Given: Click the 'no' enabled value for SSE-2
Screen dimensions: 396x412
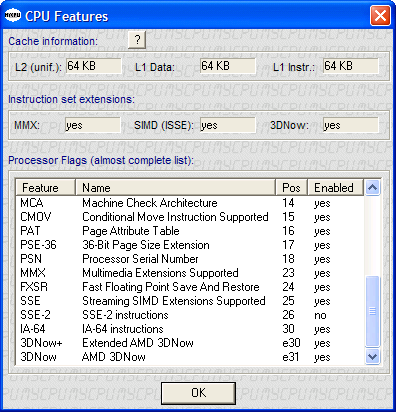Looking at the screenshot, I should click(x=320, y=315).
